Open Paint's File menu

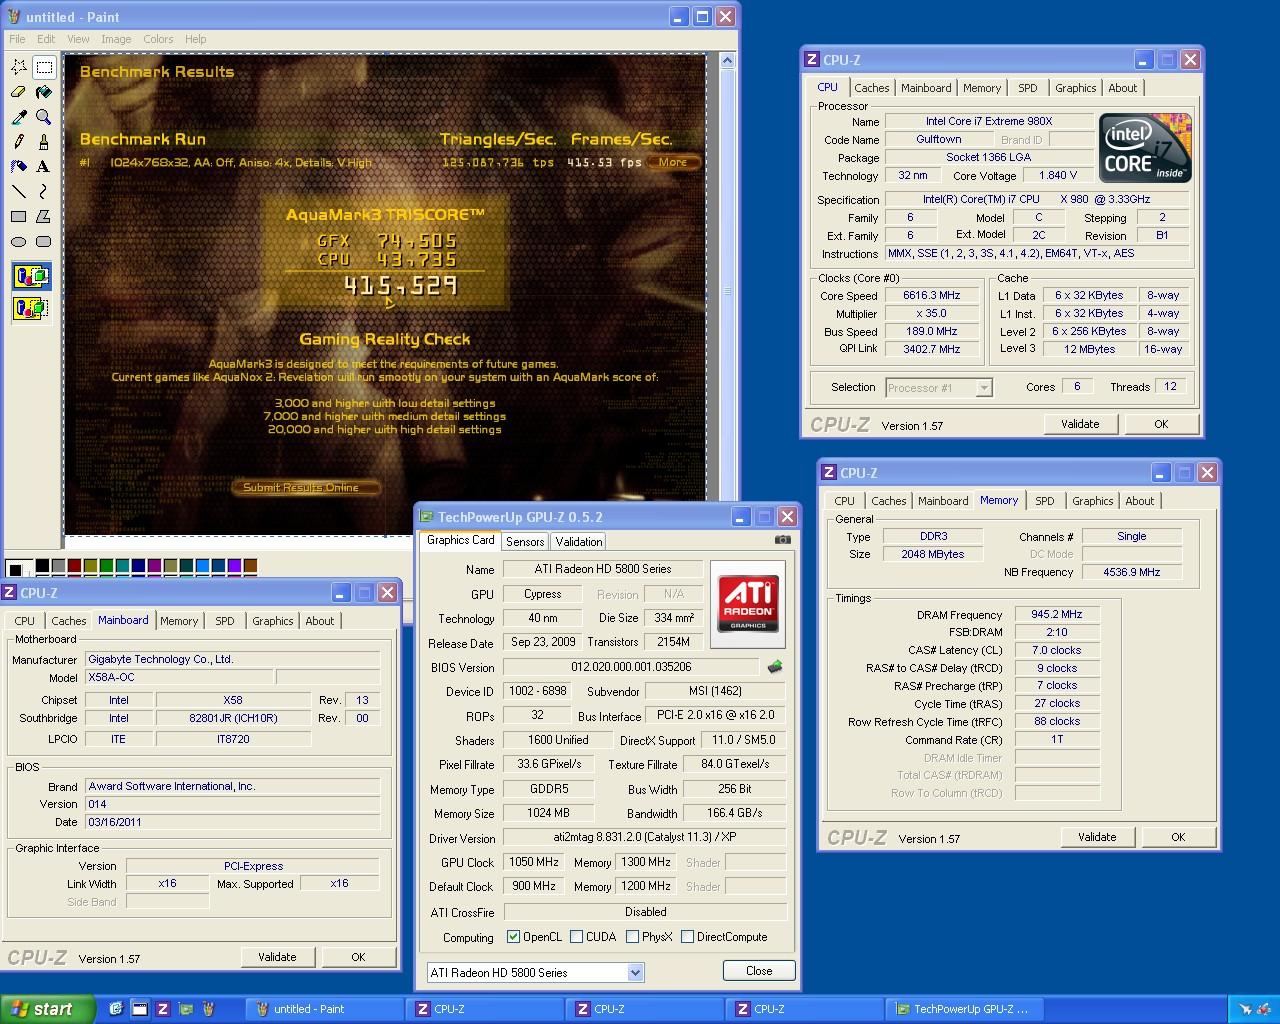(17, 39)
